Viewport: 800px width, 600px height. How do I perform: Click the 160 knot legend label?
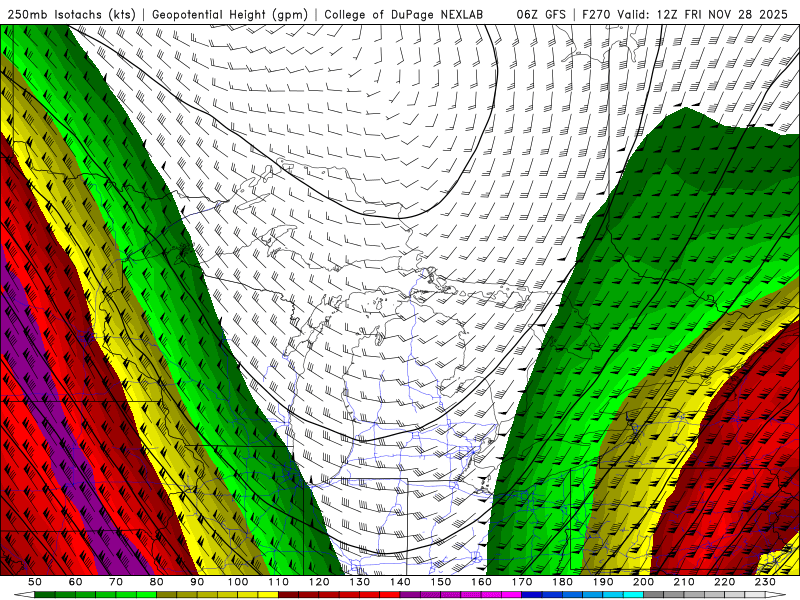pos(481,582)
